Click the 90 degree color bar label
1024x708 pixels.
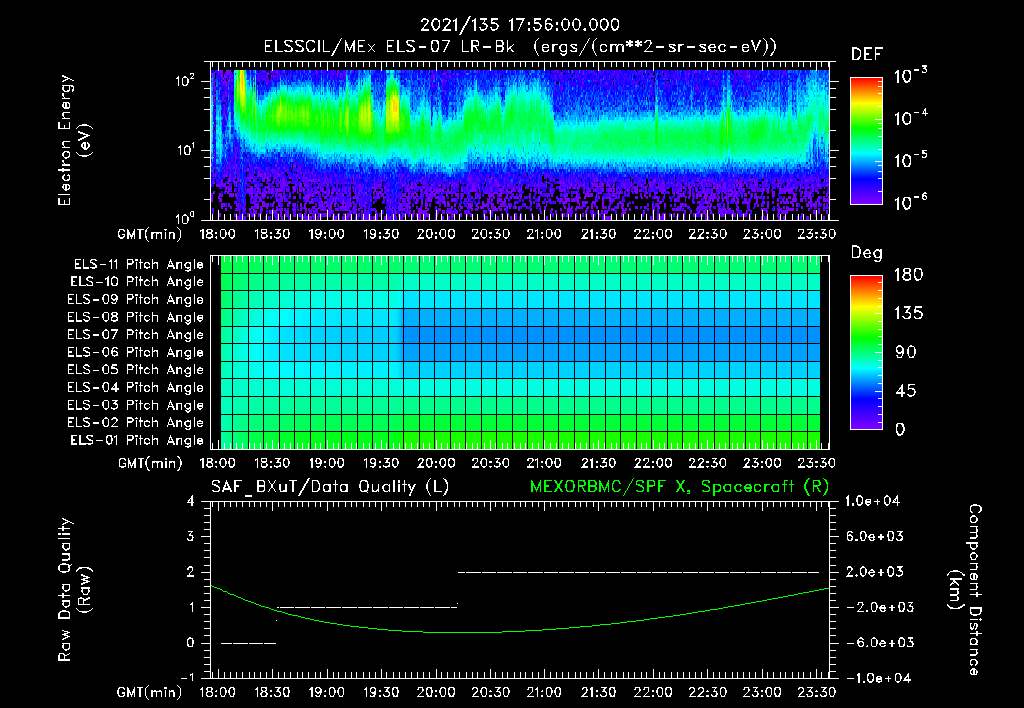tap(905, 352)
